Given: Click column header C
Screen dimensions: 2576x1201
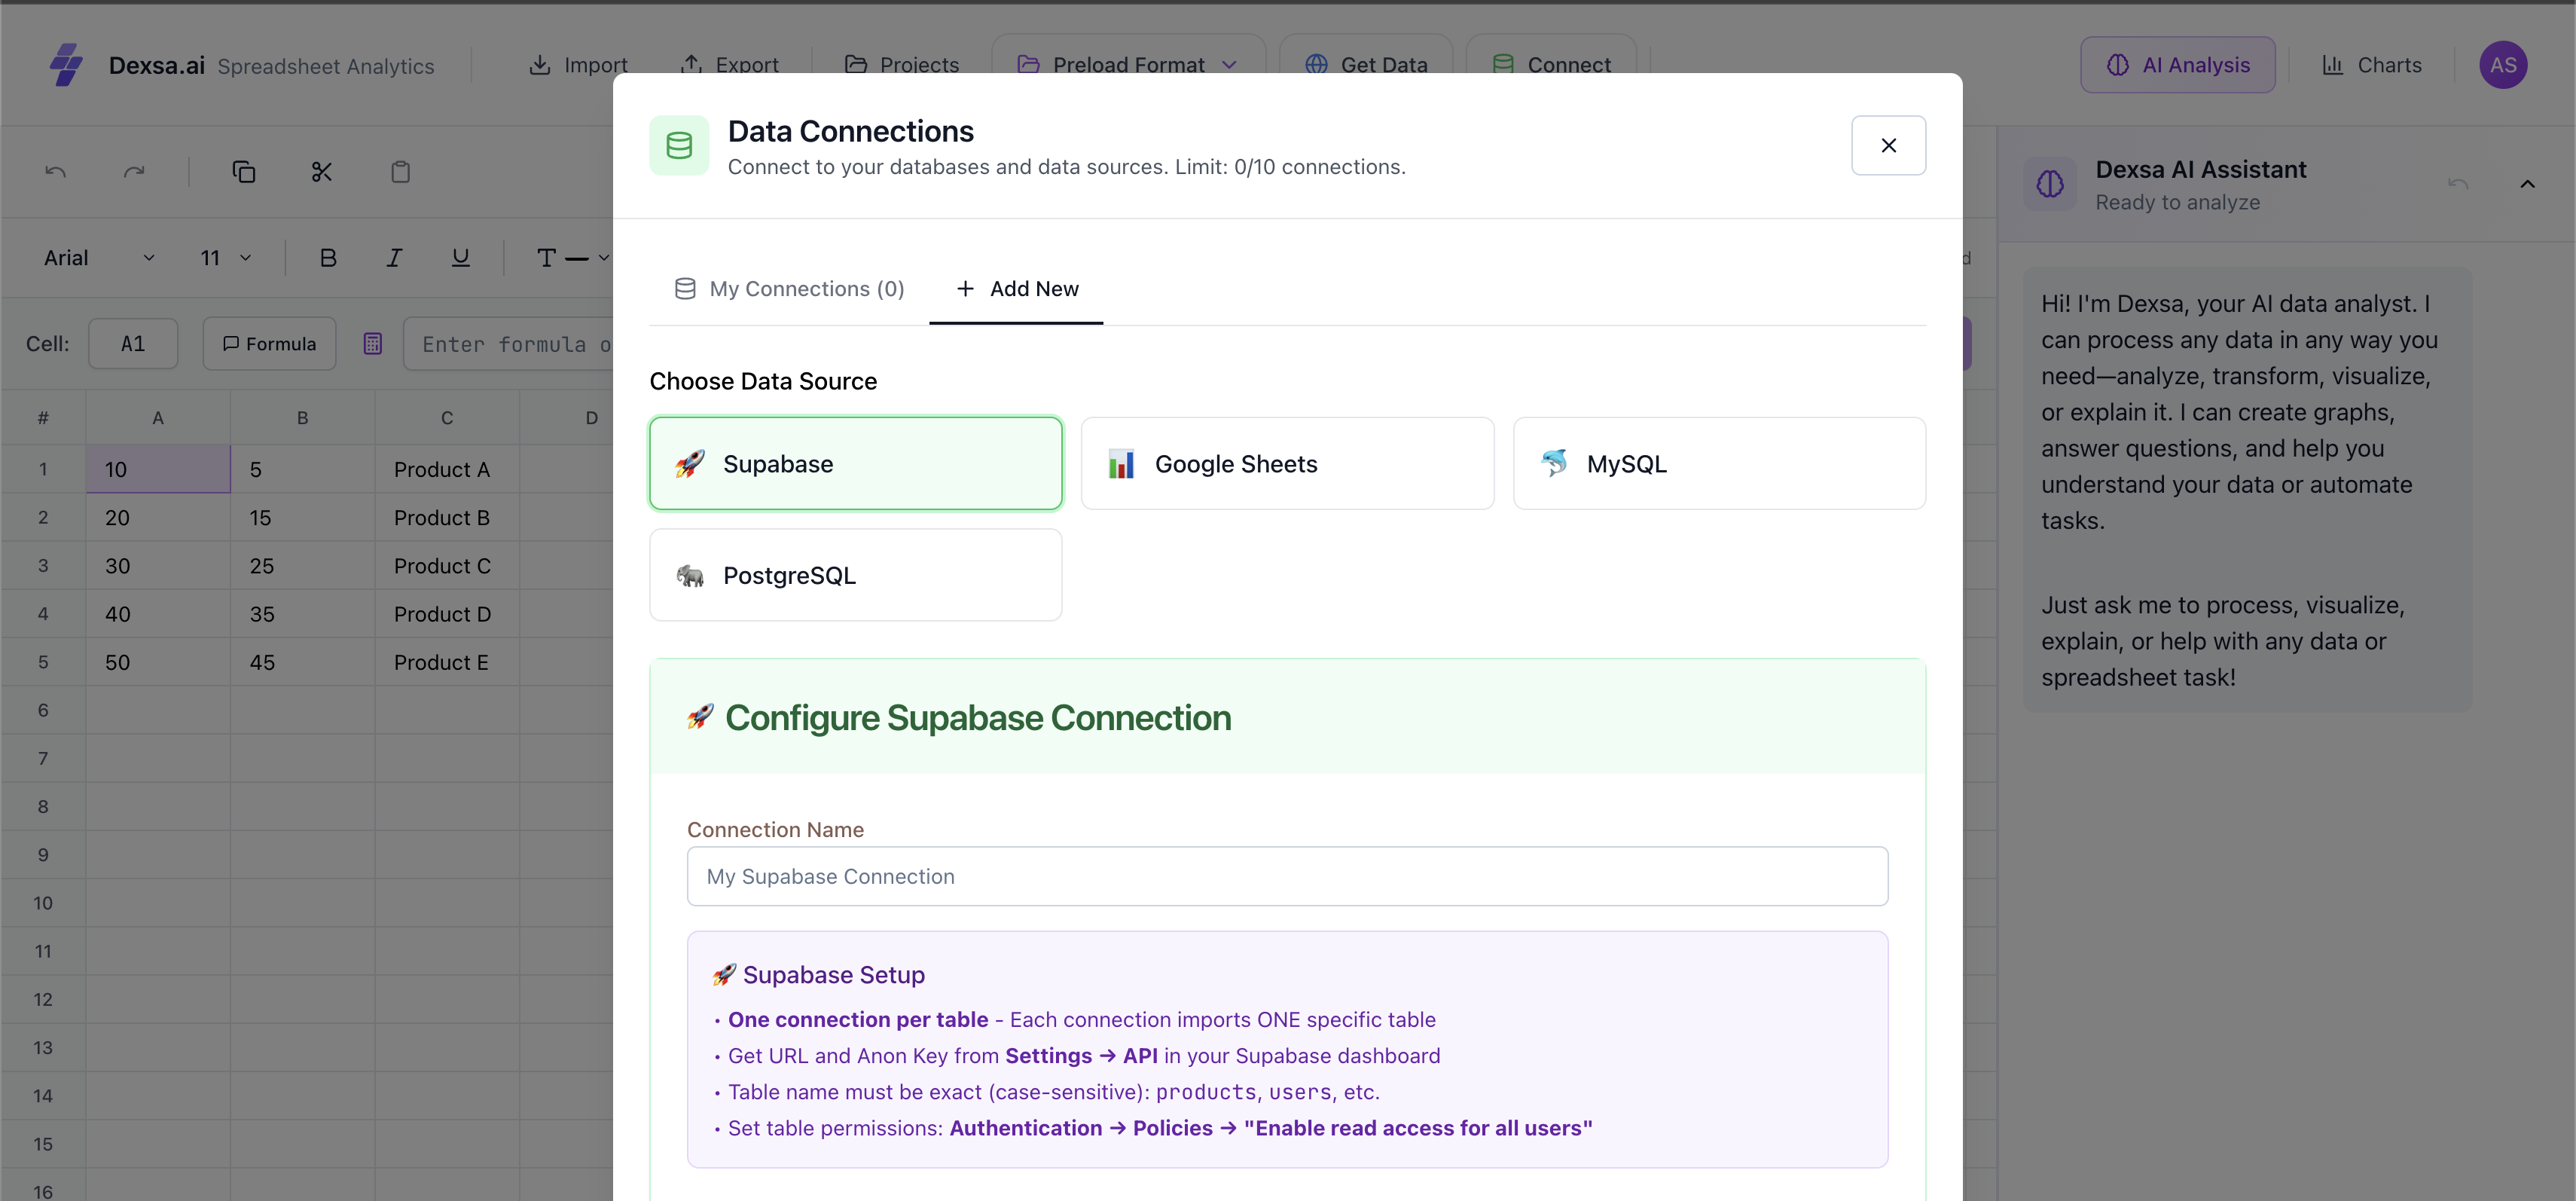Looking at the screenshot, I should pos(447,418).
